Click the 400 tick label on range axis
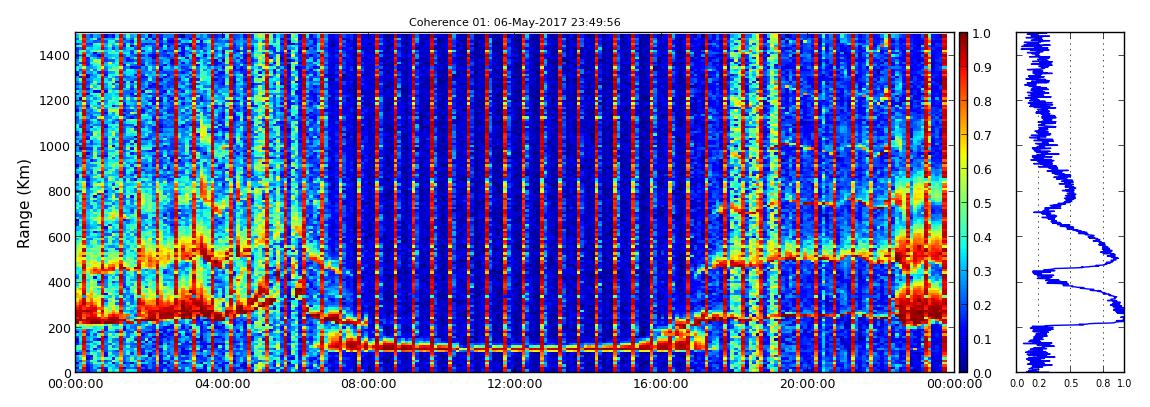This screenshot has width=1150, height=407. 58,283
